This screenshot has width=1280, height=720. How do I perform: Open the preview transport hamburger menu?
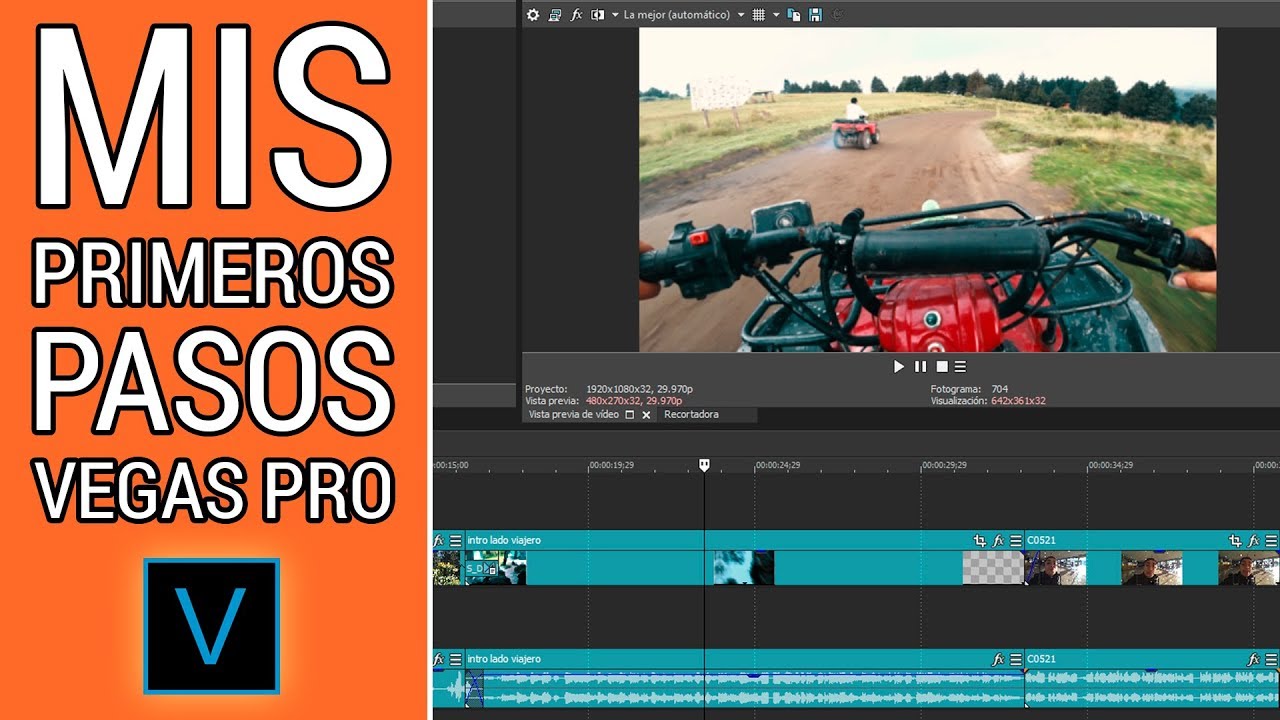pyautogui.click(x=960, y=367)
